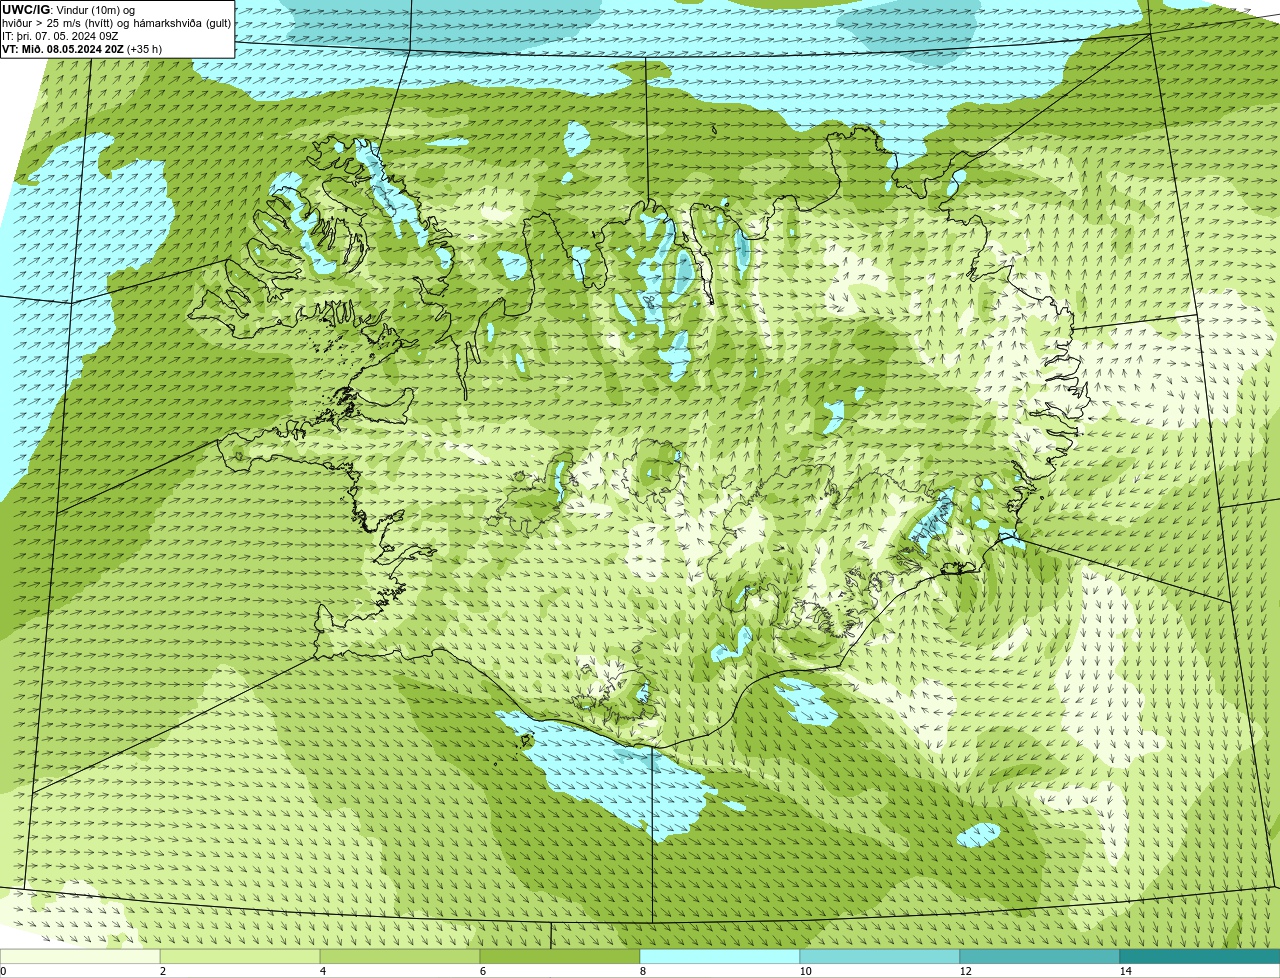Click the pale yellow 0–2 legend swatch
This screenshot has height=978, width=1280.
tap(80, 956)
